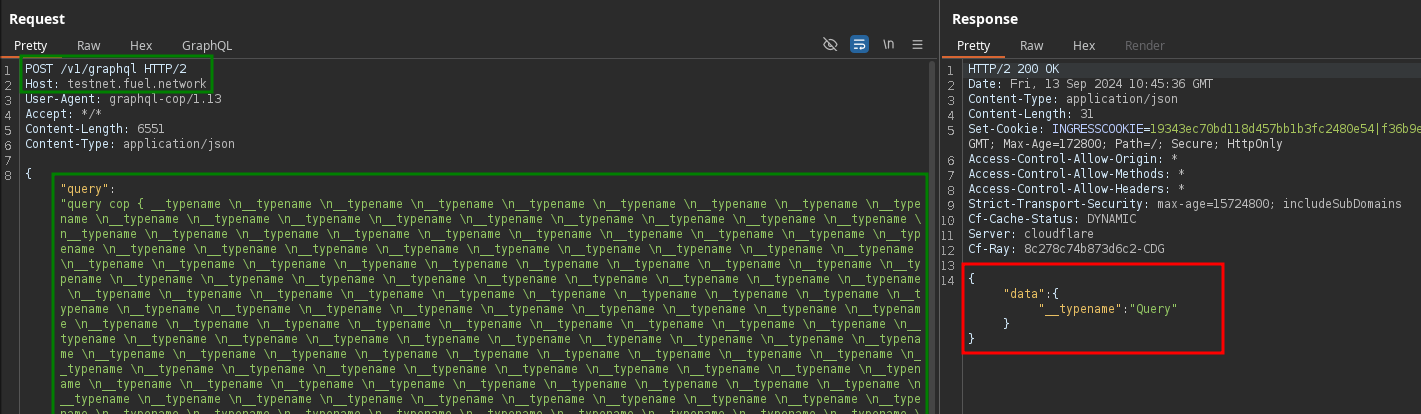The image size is (1421, 414).
Task: Click the response Content-Length: 31 header
Action: (1031, 114)
